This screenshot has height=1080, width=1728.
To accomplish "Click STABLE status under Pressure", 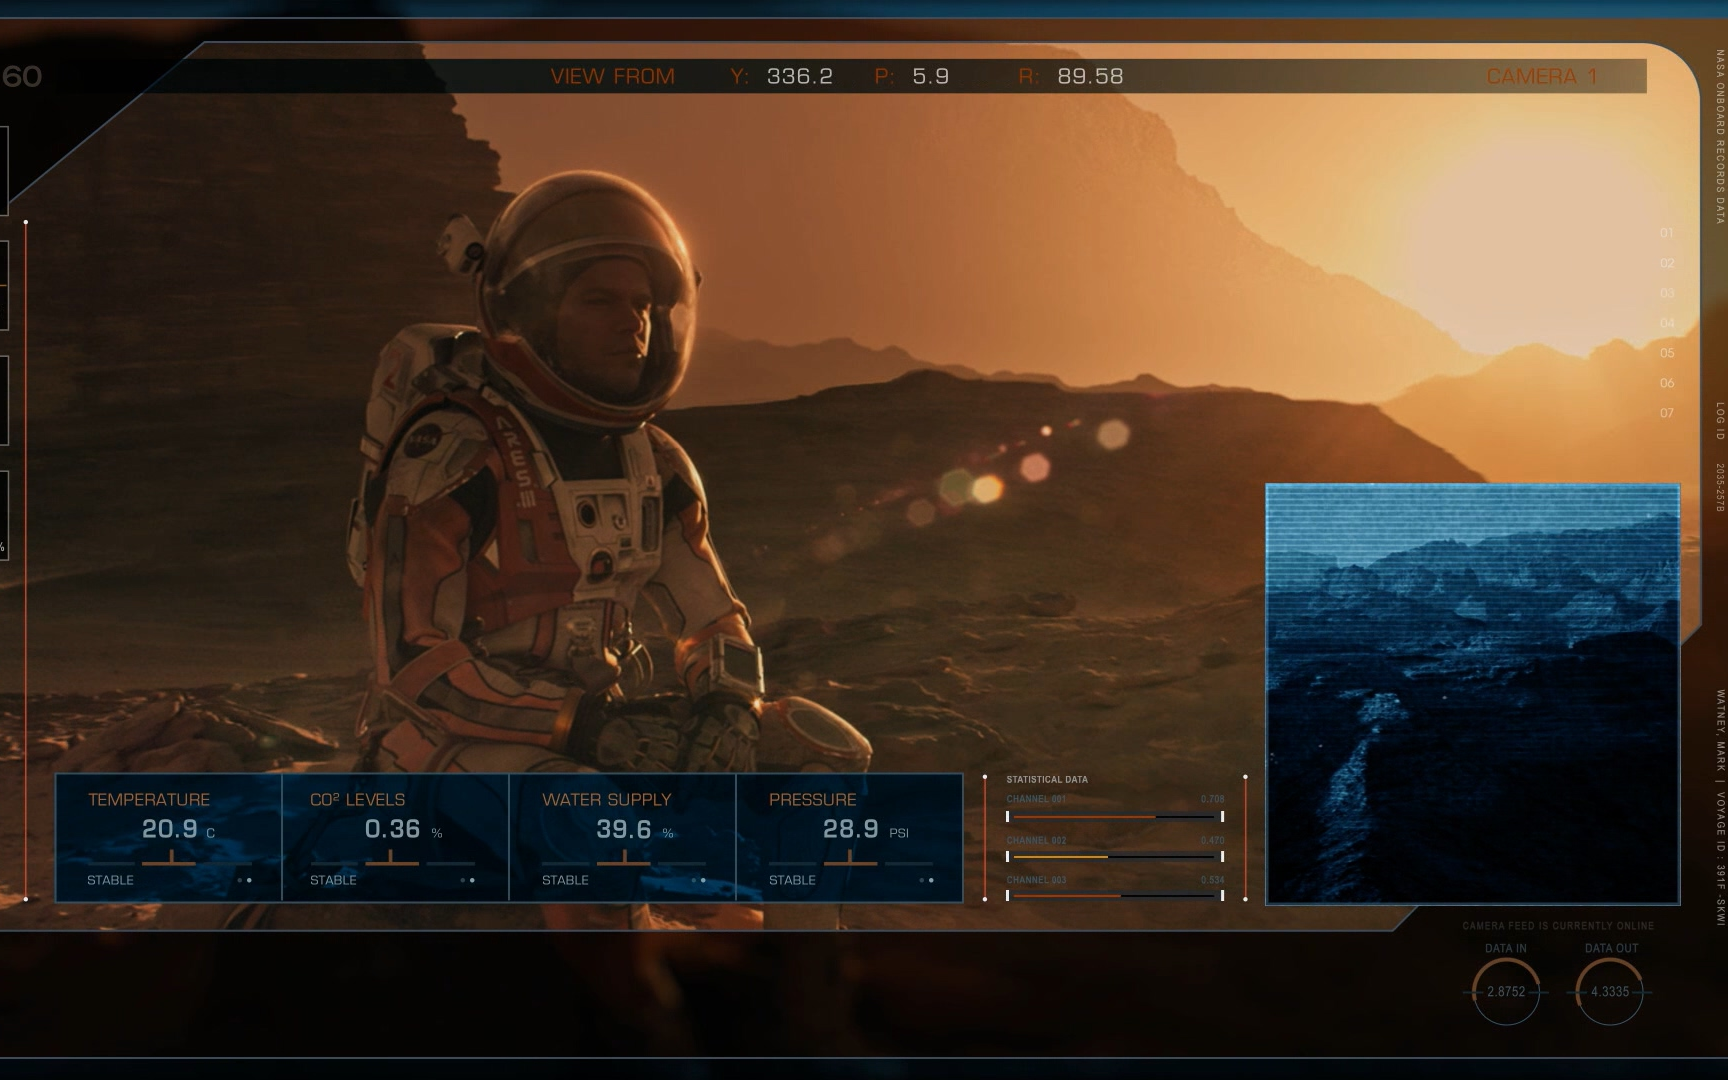I will [792, 880].
